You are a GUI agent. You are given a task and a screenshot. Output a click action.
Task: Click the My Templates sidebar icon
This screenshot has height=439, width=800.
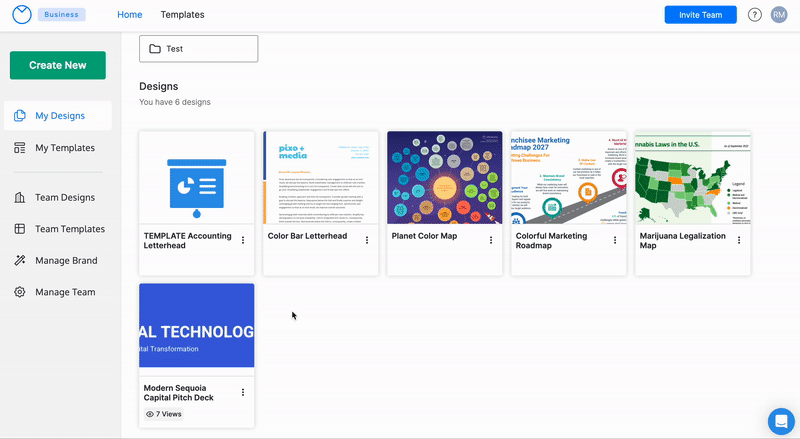point(20,148)
